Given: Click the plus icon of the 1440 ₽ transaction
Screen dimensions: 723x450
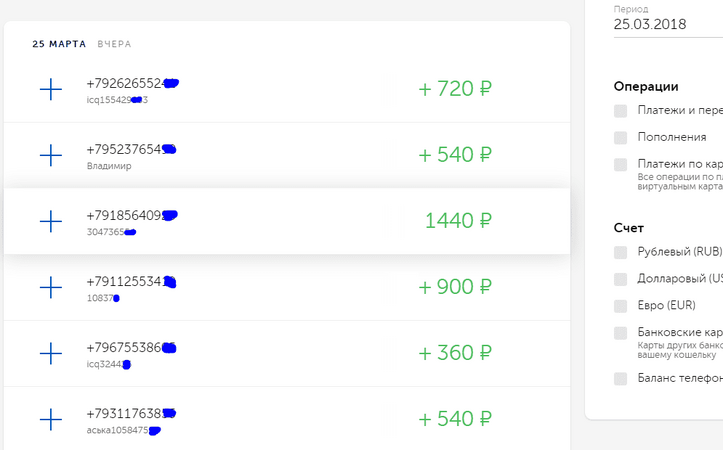Looking at the screenshot, I should (51, 221).
